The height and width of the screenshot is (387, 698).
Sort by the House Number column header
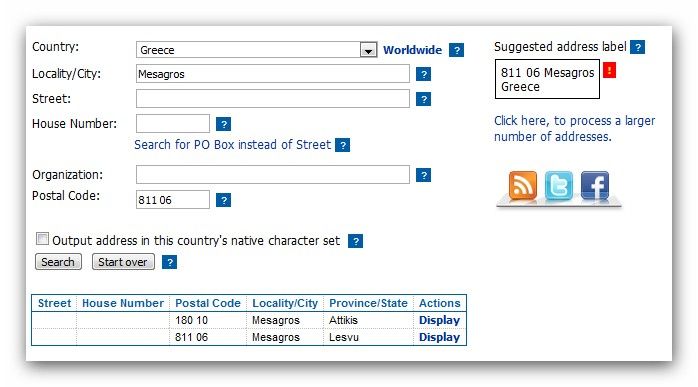click(123, 303)
